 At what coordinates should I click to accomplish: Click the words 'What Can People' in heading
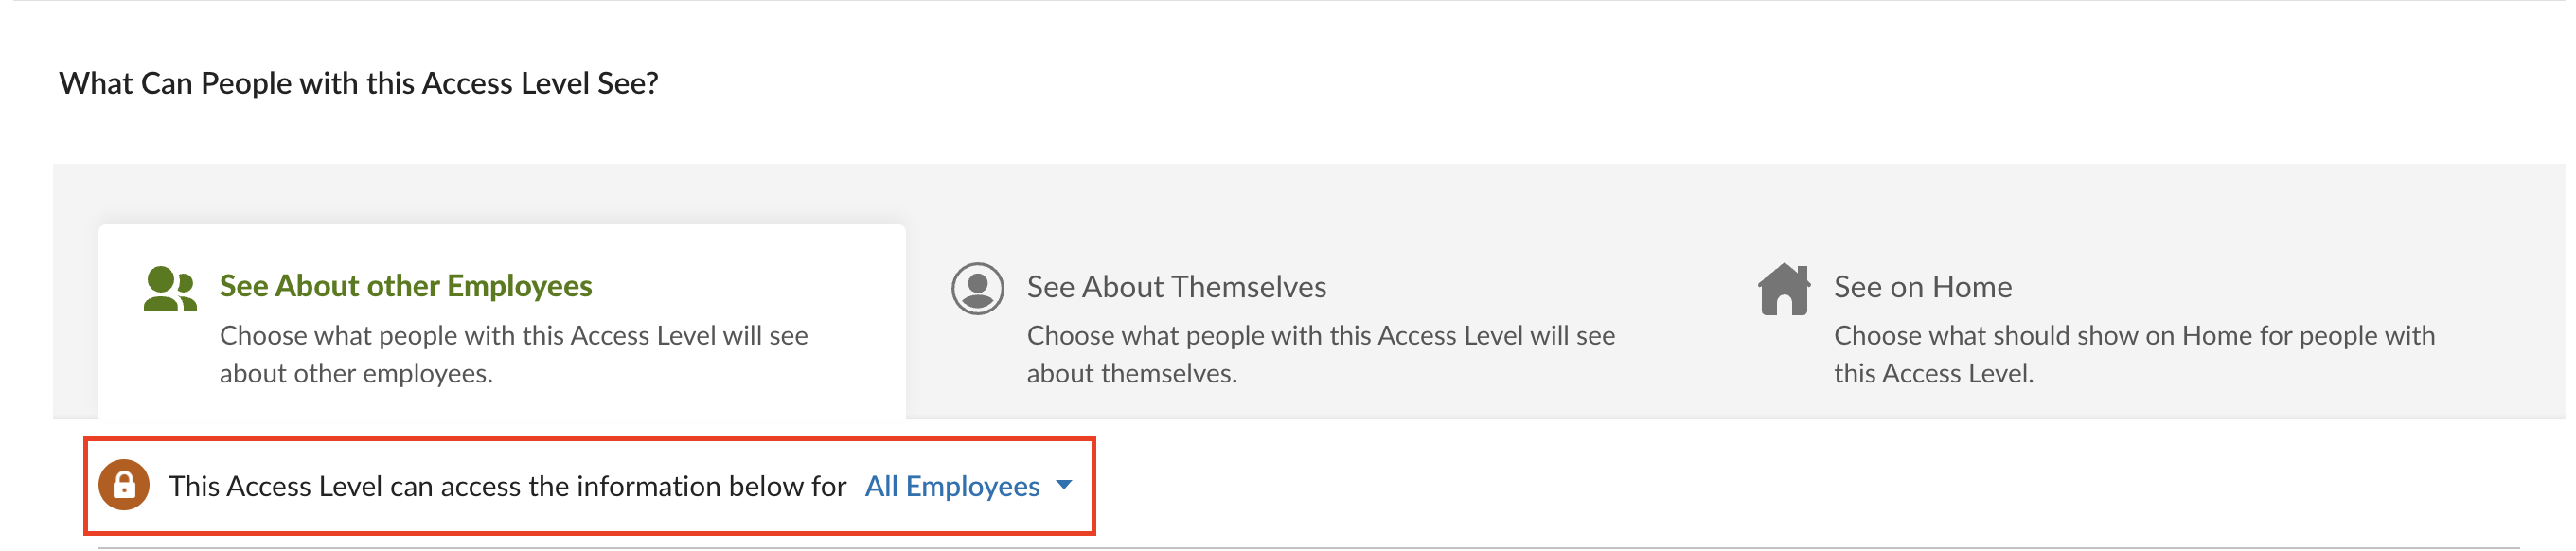coord(126,83)
